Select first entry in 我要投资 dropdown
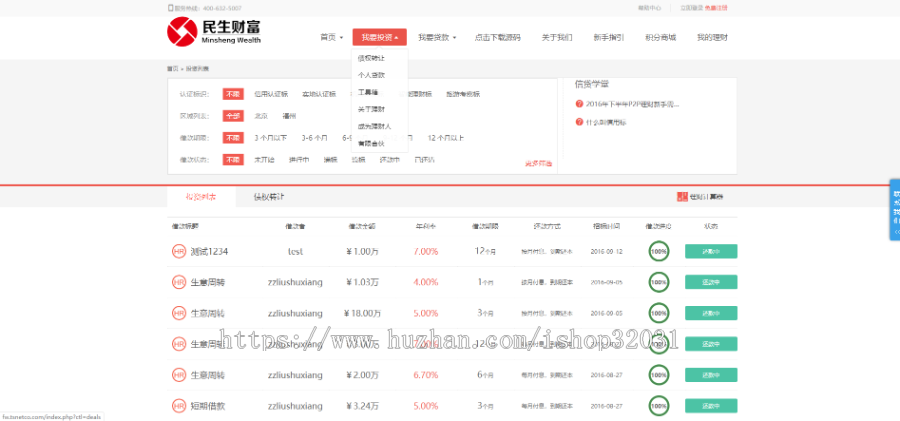Image resolution: width=900 pixels, height=421 pixels. coord(371,58)
